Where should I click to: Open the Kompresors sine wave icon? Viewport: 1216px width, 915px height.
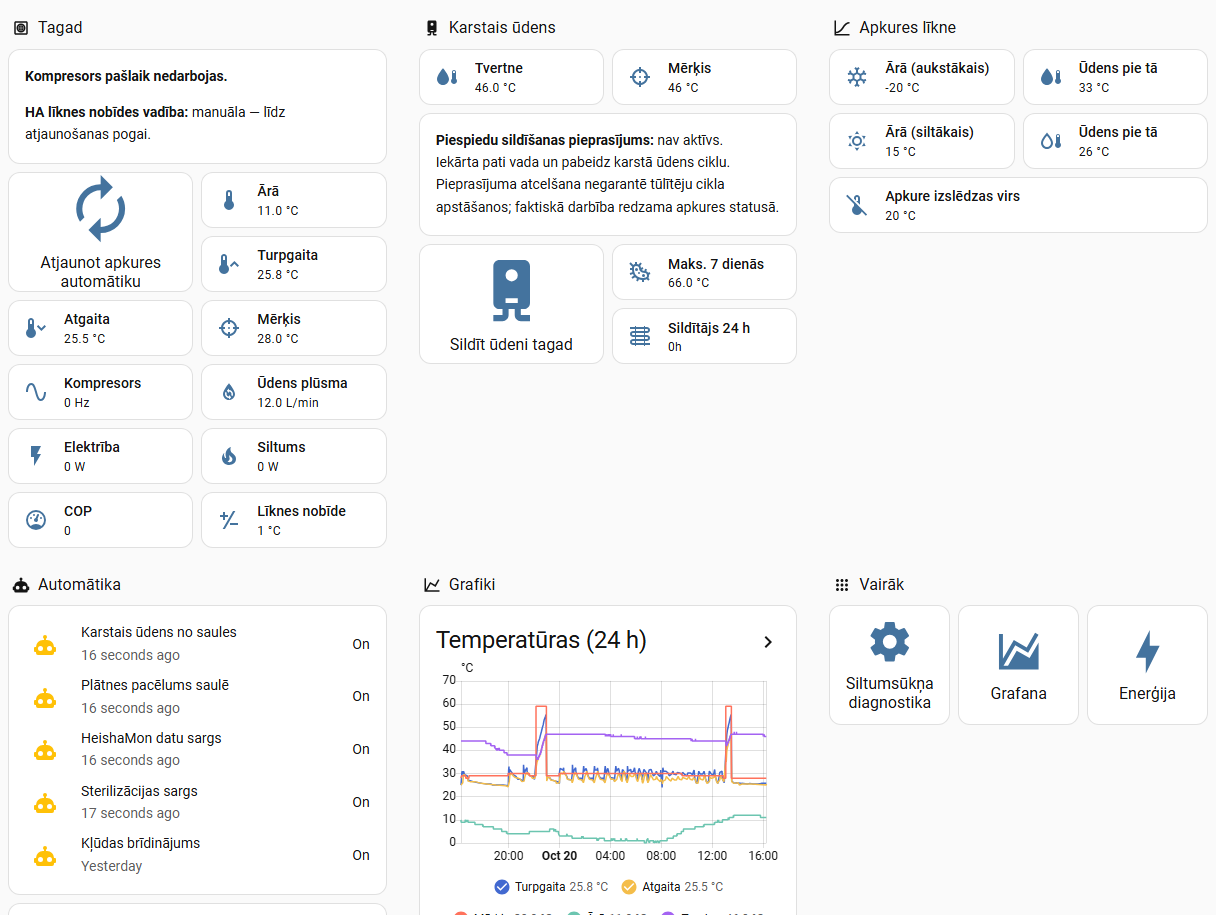pyautogui.click(x=36, y=392)
